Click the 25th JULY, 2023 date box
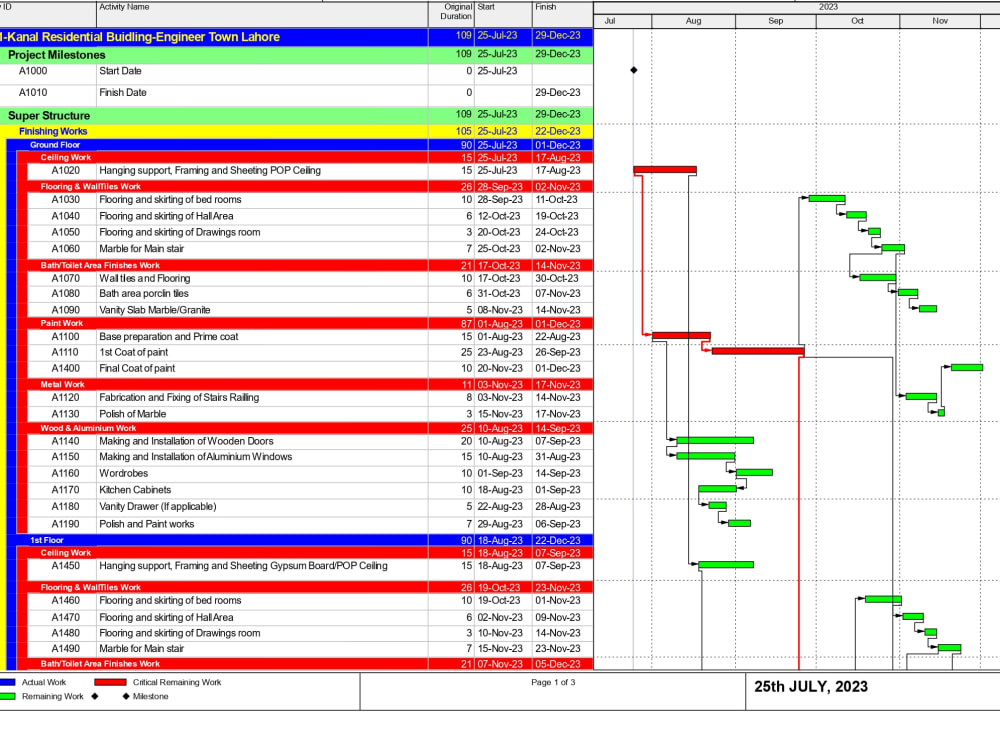 [813, 687]
